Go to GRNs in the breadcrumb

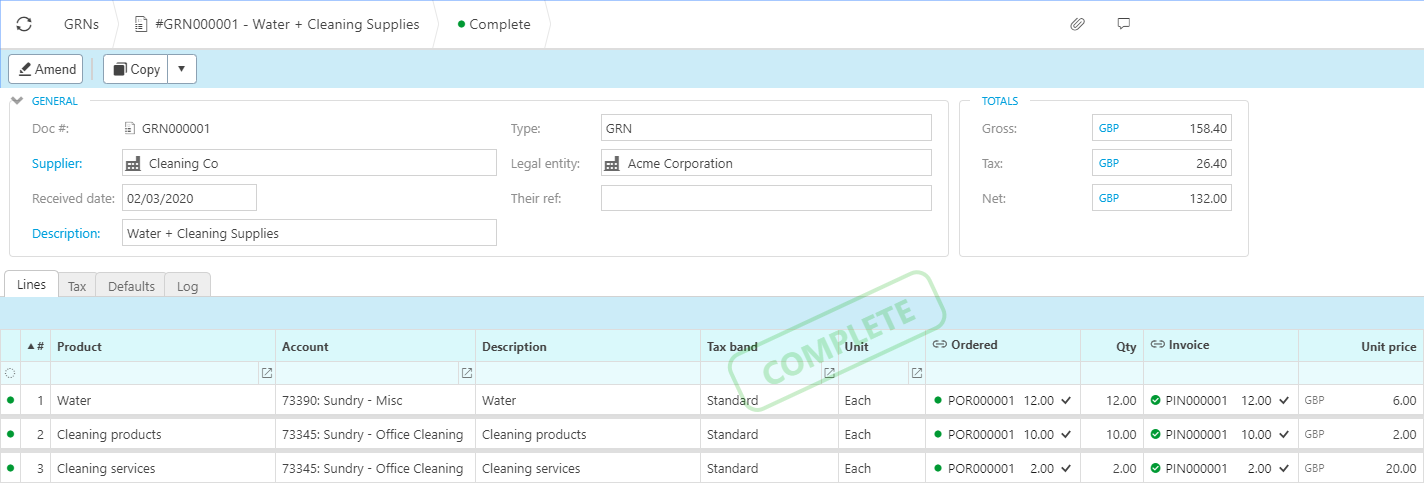tap(81, 24)
